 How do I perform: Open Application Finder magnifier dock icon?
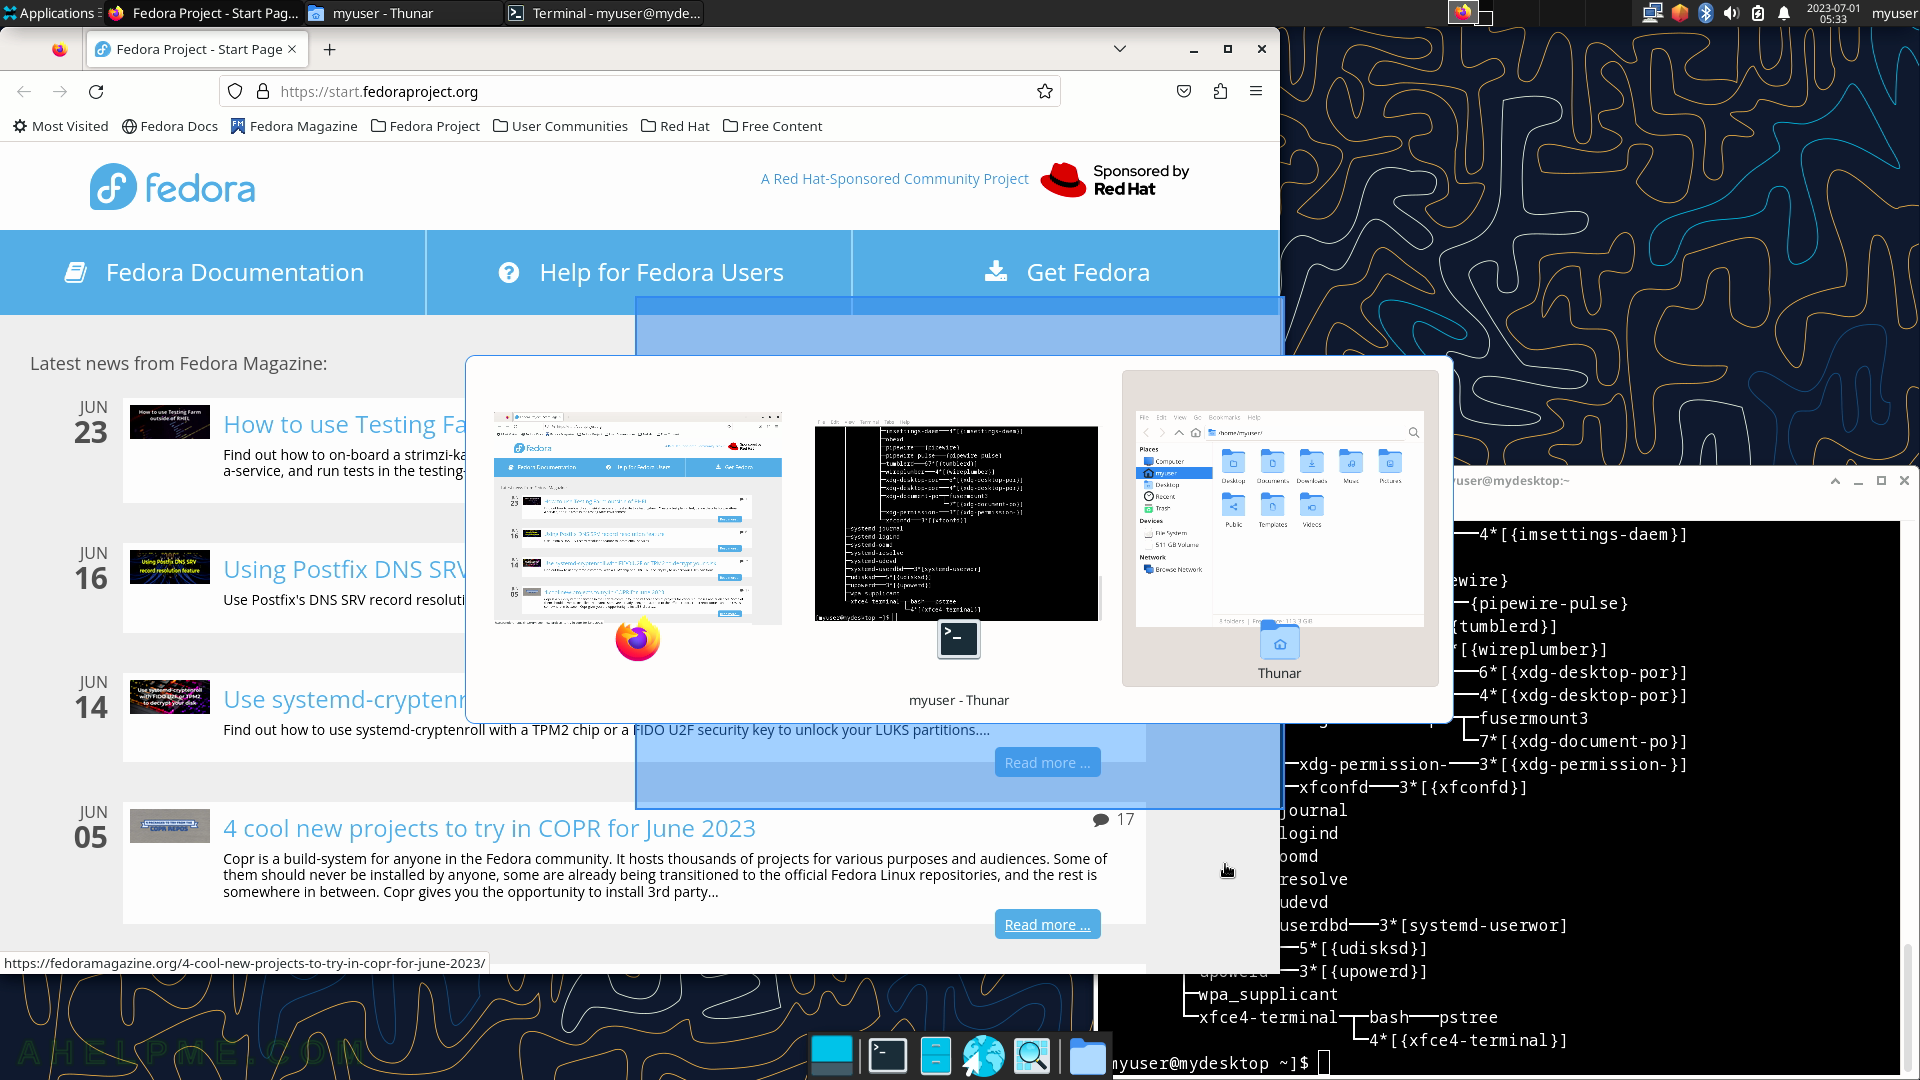pos(1032,1055)
